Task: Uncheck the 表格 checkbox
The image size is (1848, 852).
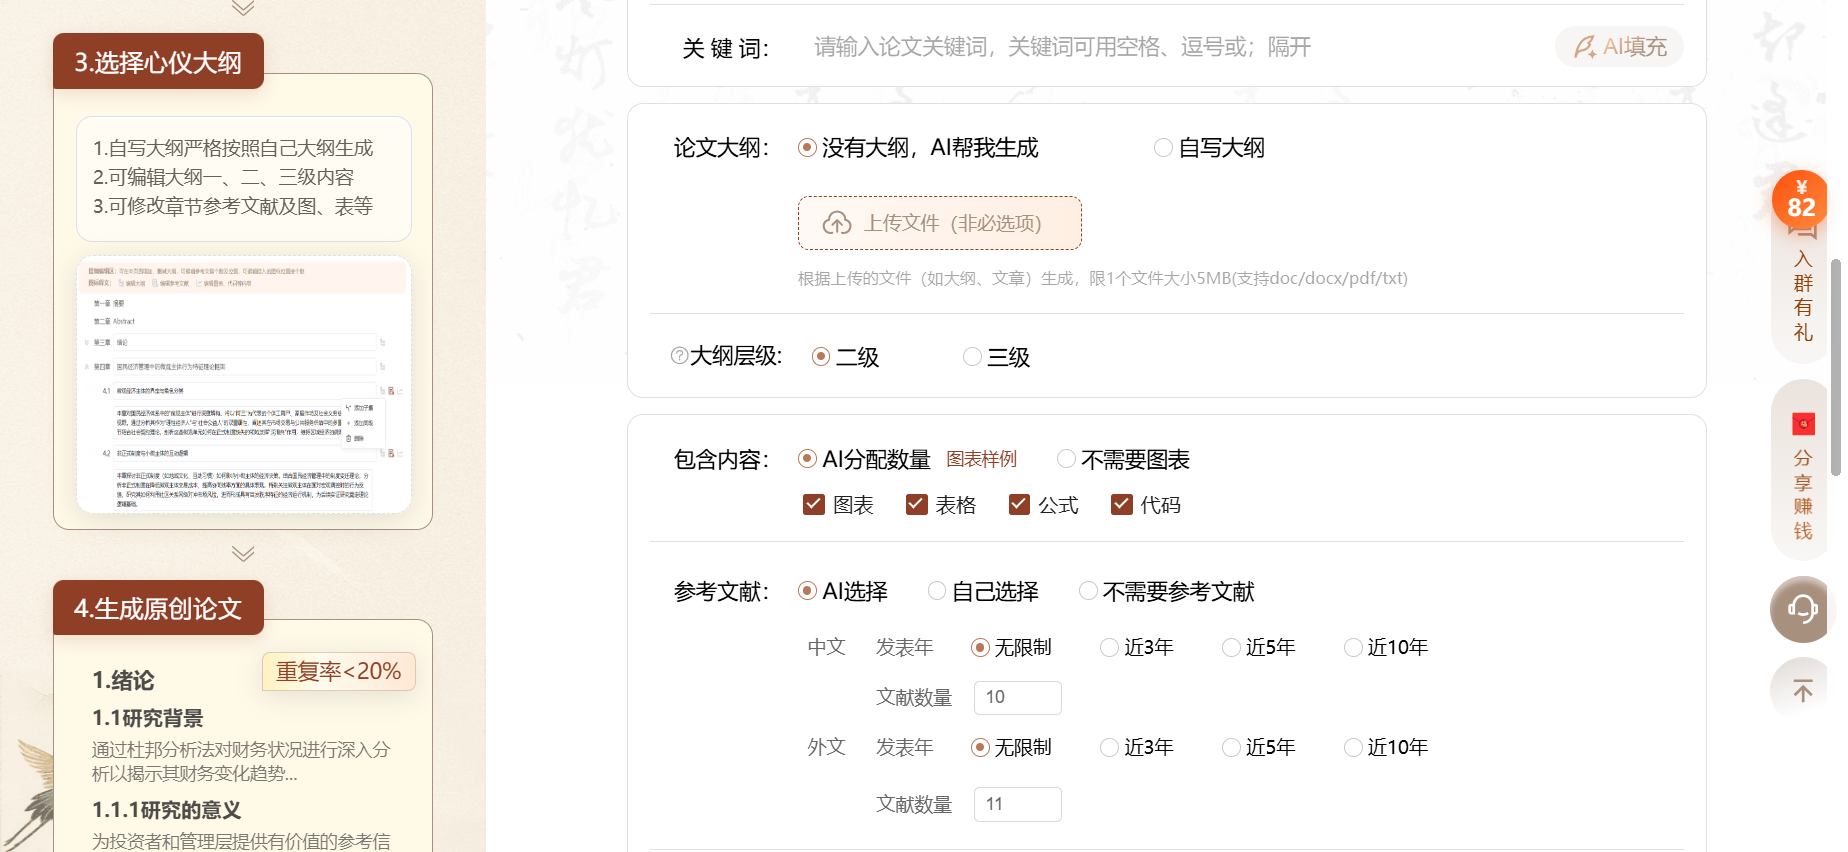Action: 916,505
